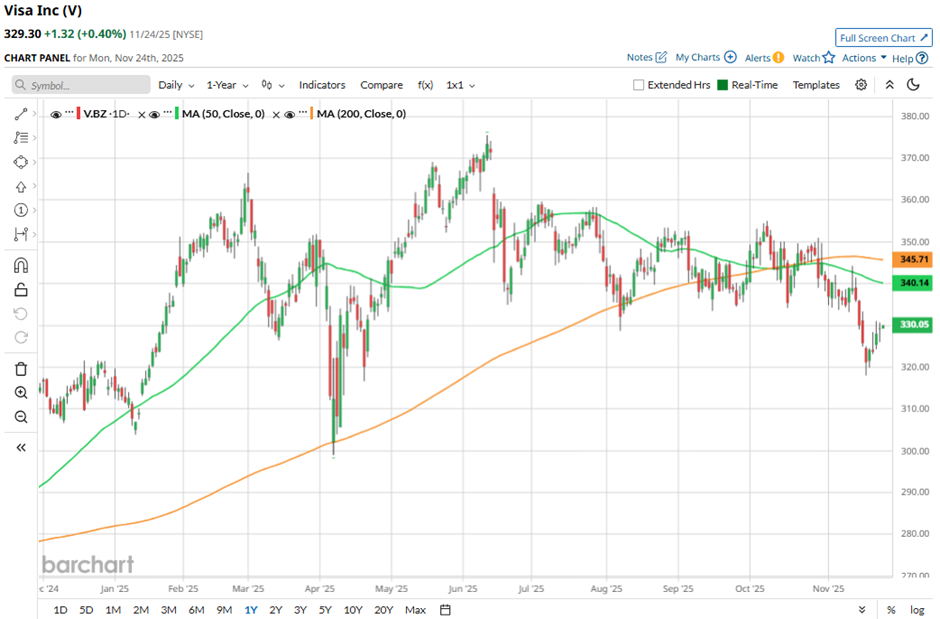The height and width of the screenshot is (619, 940).
Task: Select the 5D time range
Action: (86, 609)
